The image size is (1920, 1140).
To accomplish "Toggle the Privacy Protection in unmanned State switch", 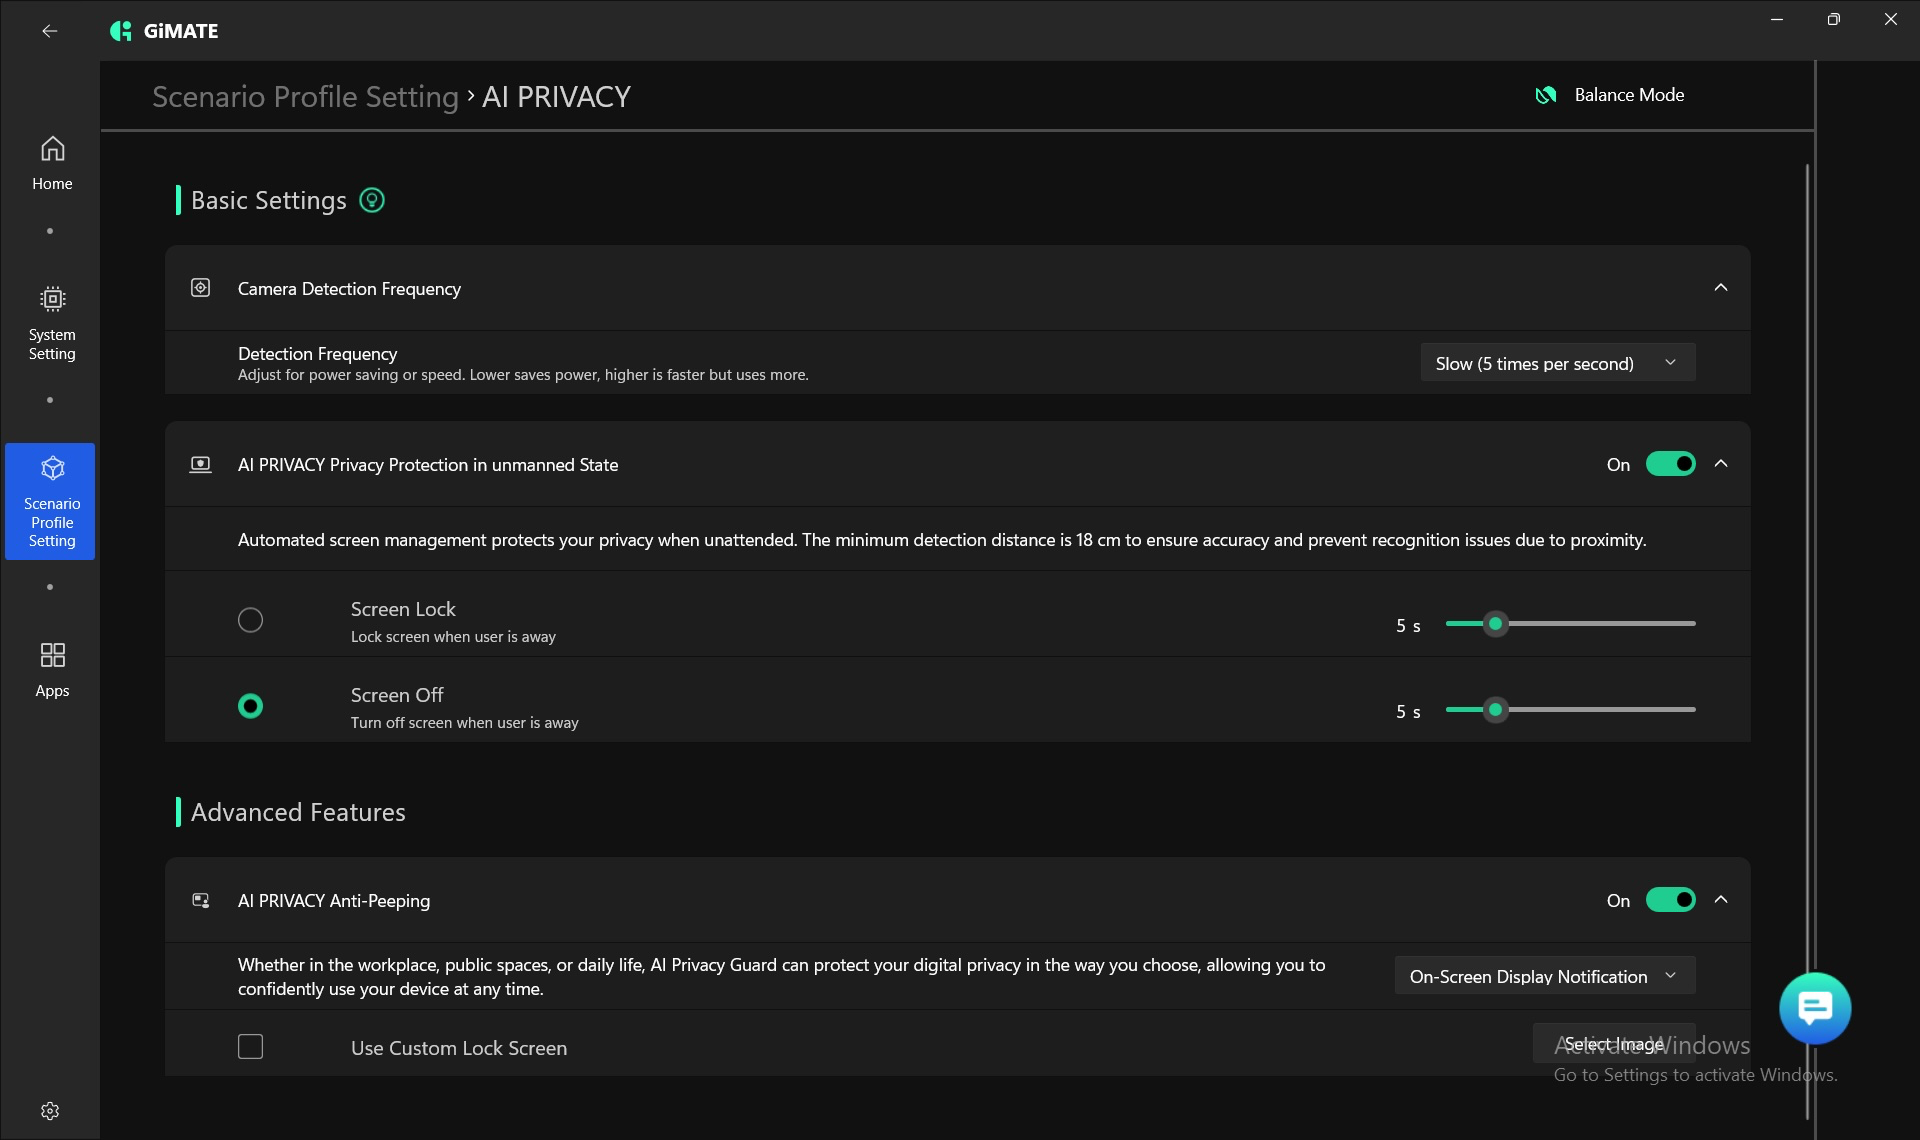I will (1670, 464).
